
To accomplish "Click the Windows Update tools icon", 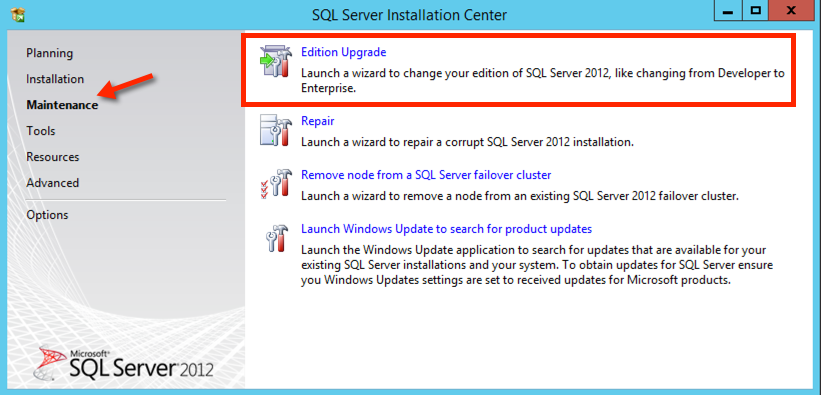I will click(x=276, y=239).
